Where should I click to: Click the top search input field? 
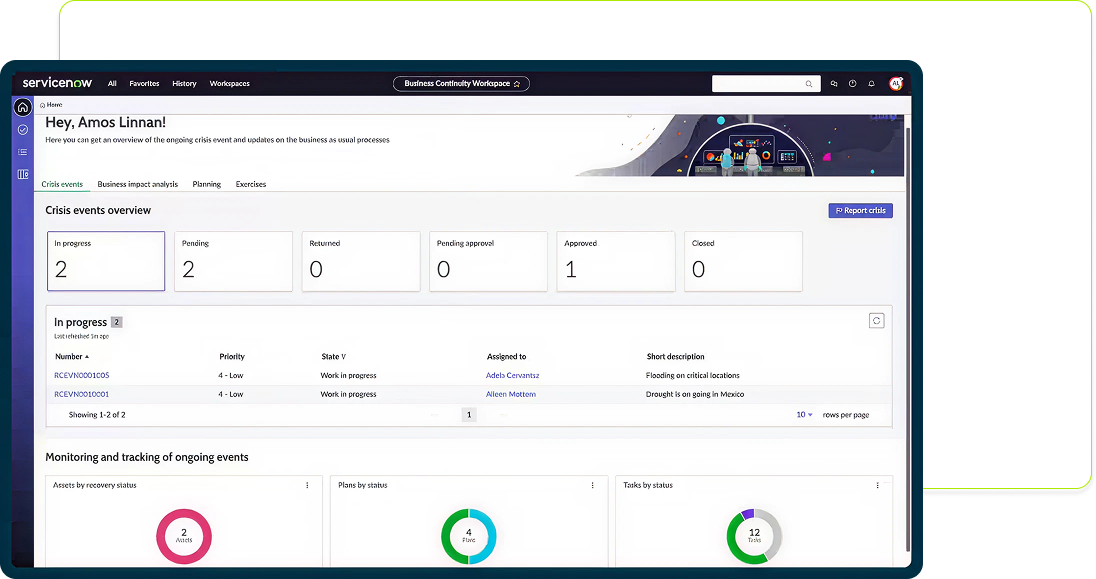pos(760,84)
